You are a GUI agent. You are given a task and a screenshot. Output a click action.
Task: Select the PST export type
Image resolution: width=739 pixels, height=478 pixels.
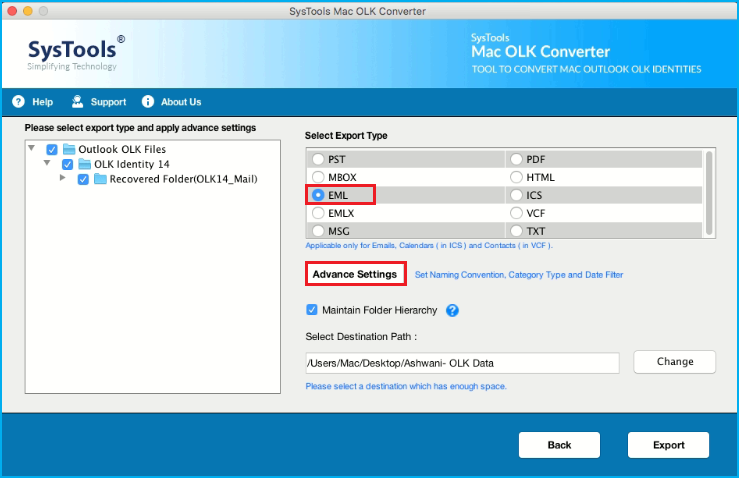pos(318,159)
